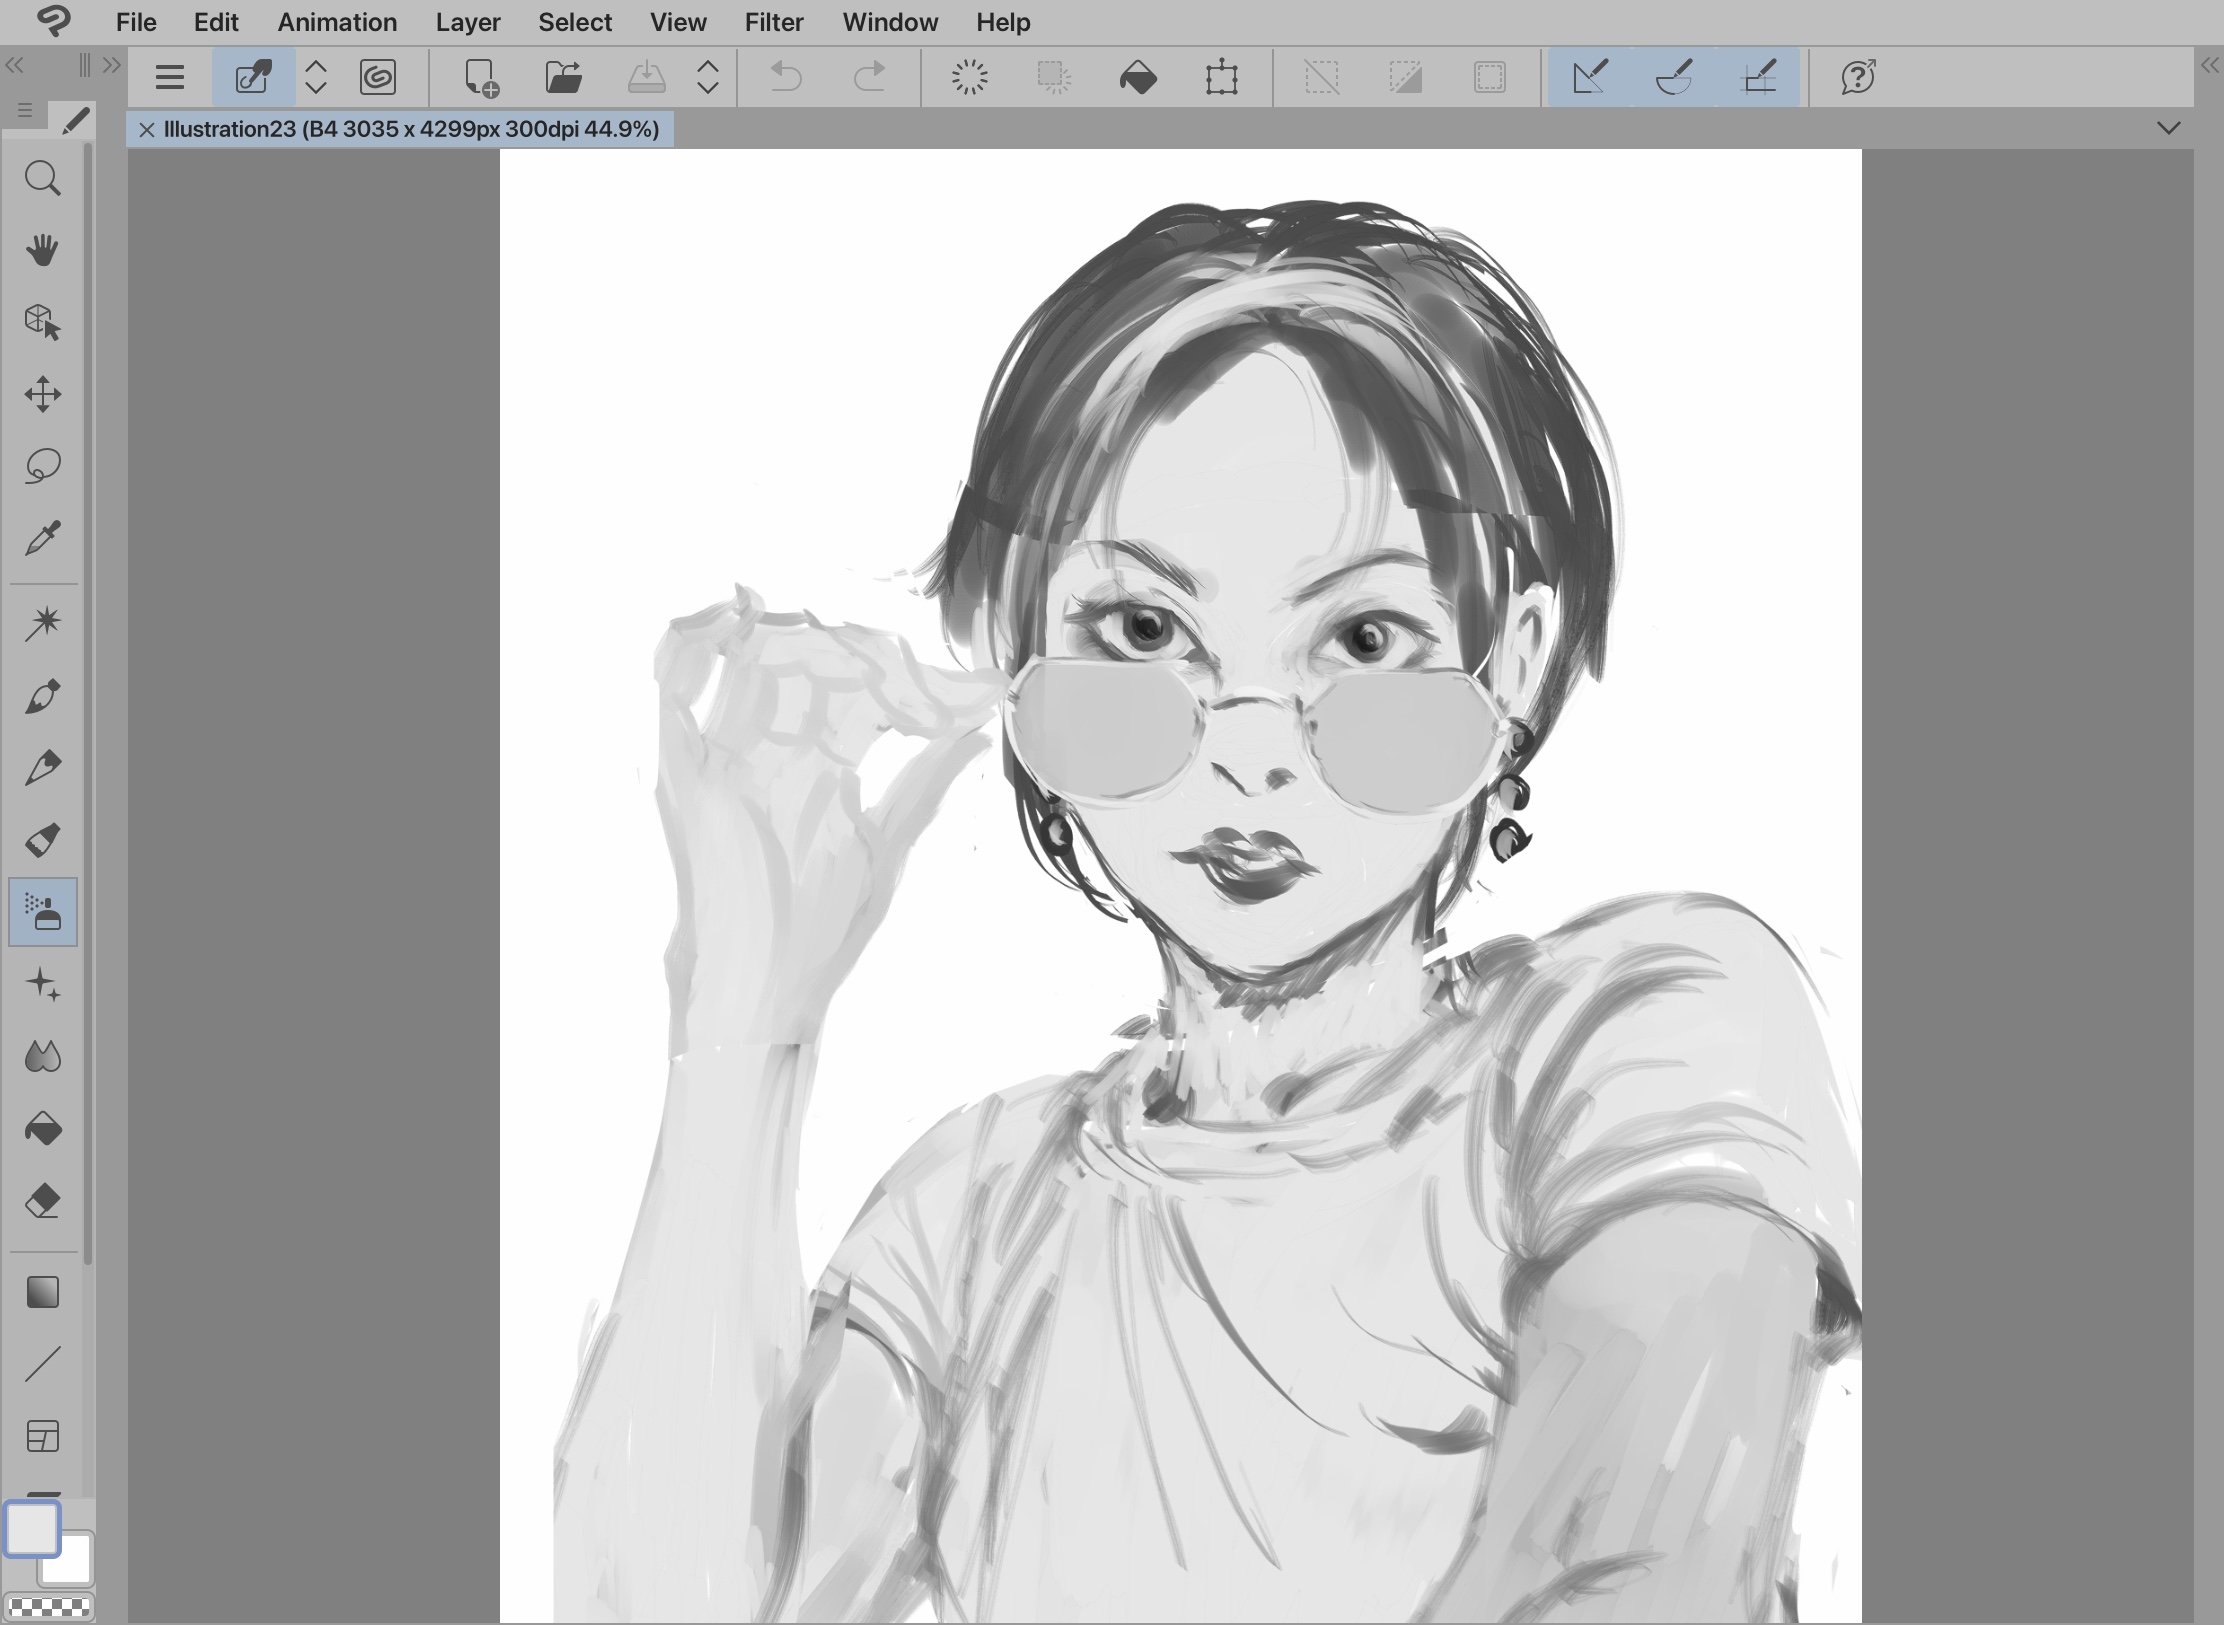Collapse the left palette dock double arrow
Screen dimensions: 2224x1625
pos(14,66)
